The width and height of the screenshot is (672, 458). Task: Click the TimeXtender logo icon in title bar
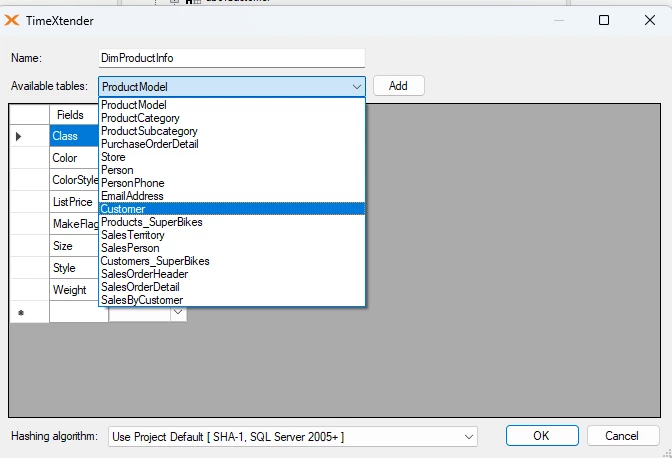click(x=12, y=20)
